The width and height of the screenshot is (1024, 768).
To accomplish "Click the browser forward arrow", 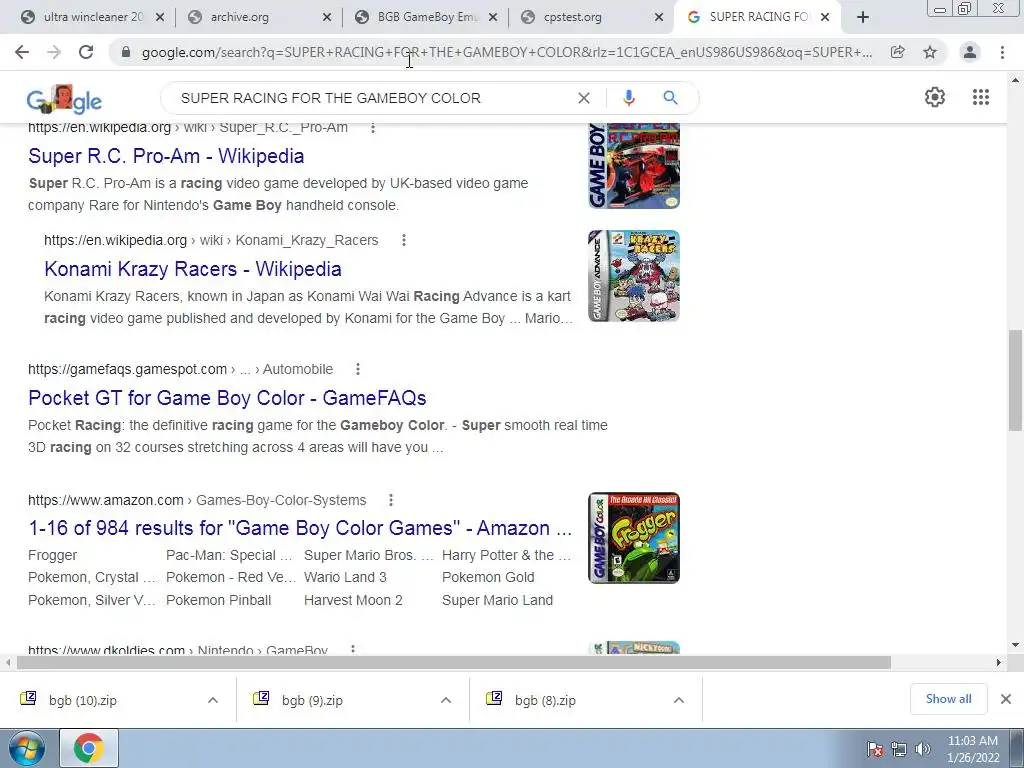I will 54,52.
